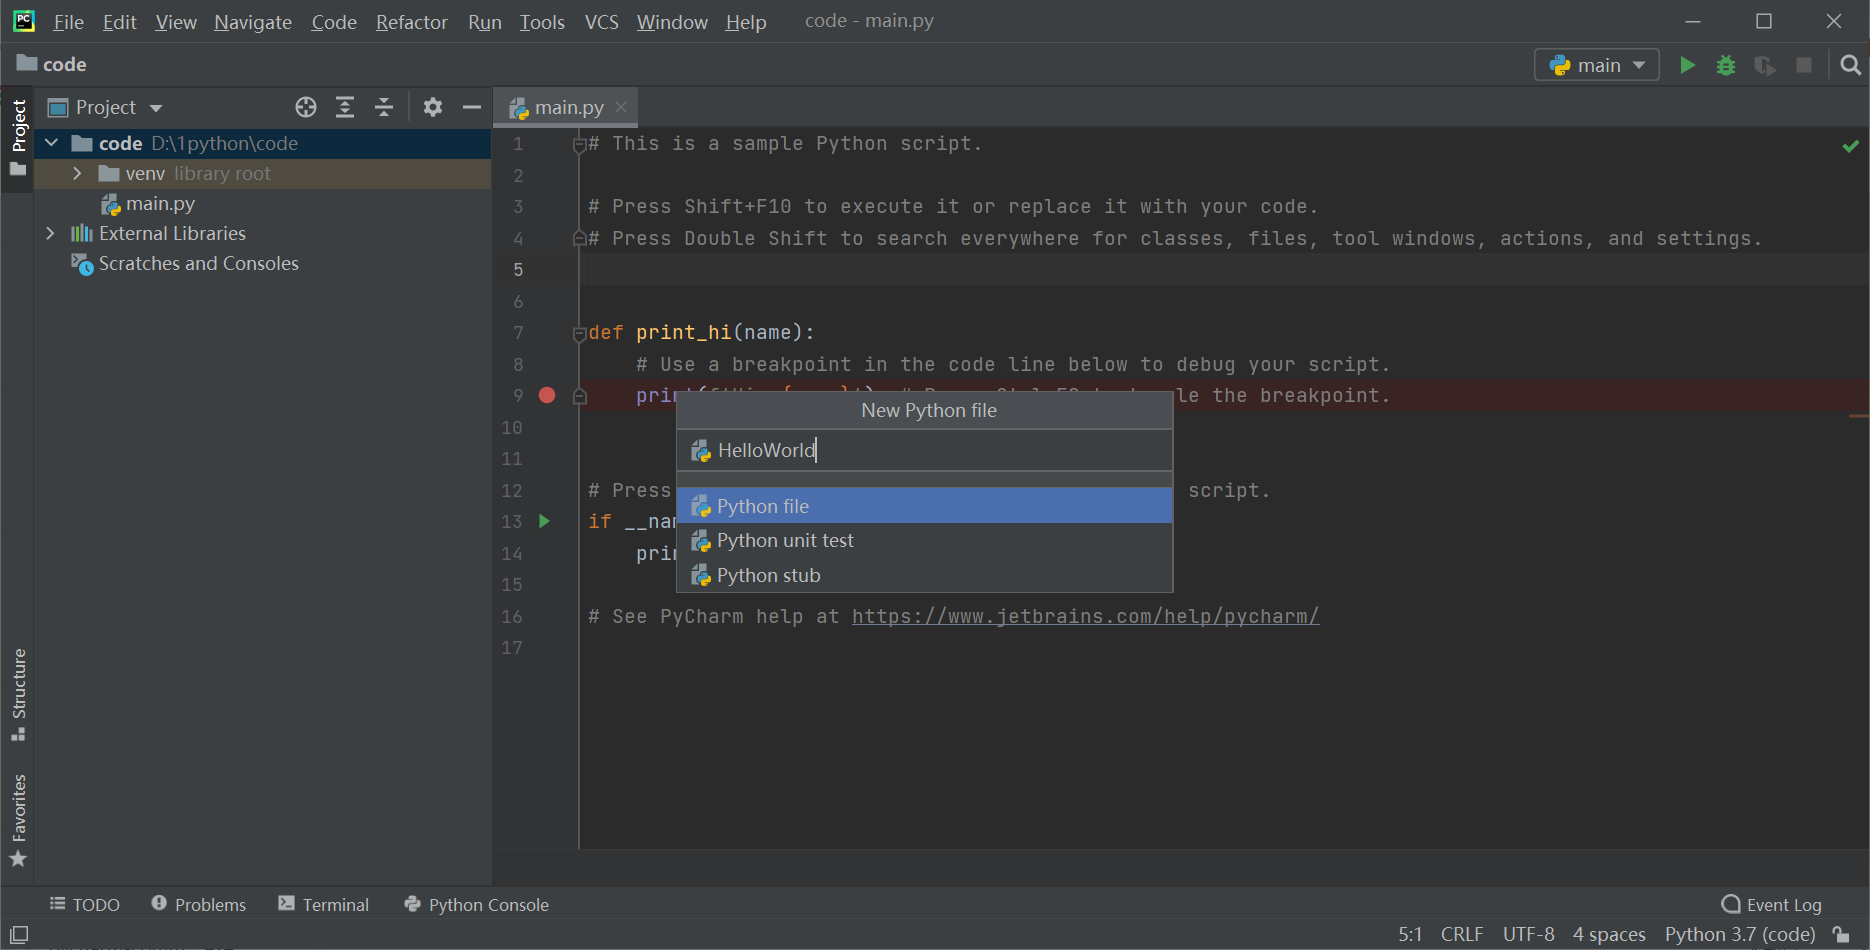Screen dimensions: 1870x950
Task: Click the inspection green checkmark indicator
Action: pos(1851,146)
